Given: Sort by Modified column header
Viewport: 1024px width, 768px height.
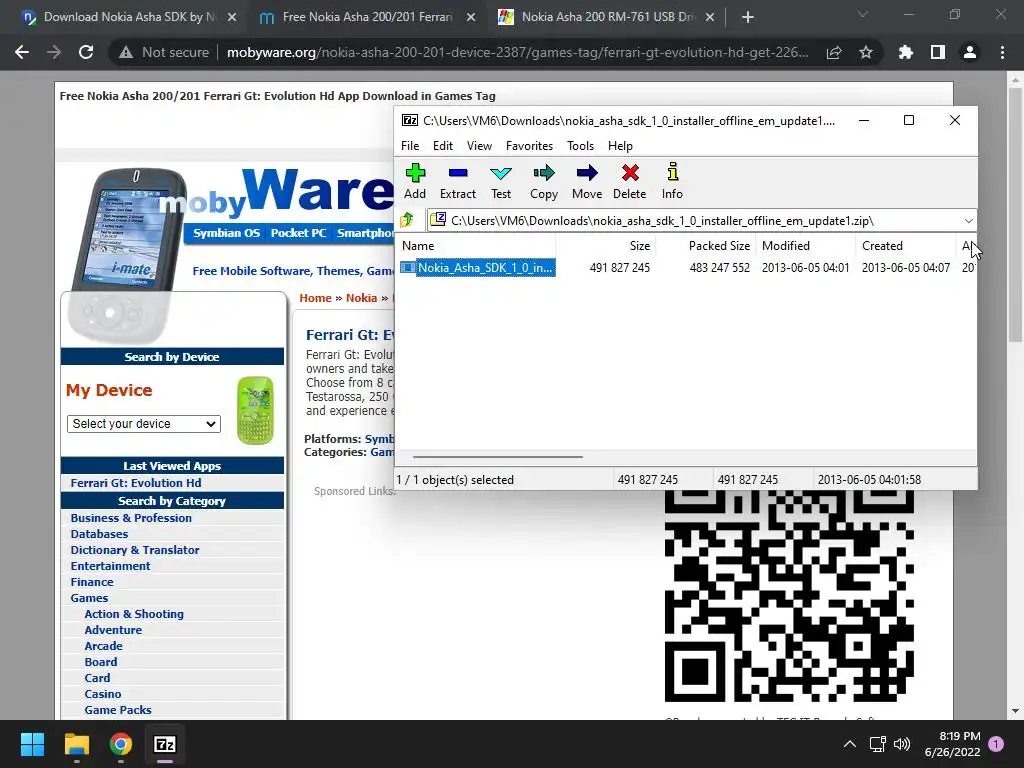Looking at the screenshot, I should [x=805, y=246].
